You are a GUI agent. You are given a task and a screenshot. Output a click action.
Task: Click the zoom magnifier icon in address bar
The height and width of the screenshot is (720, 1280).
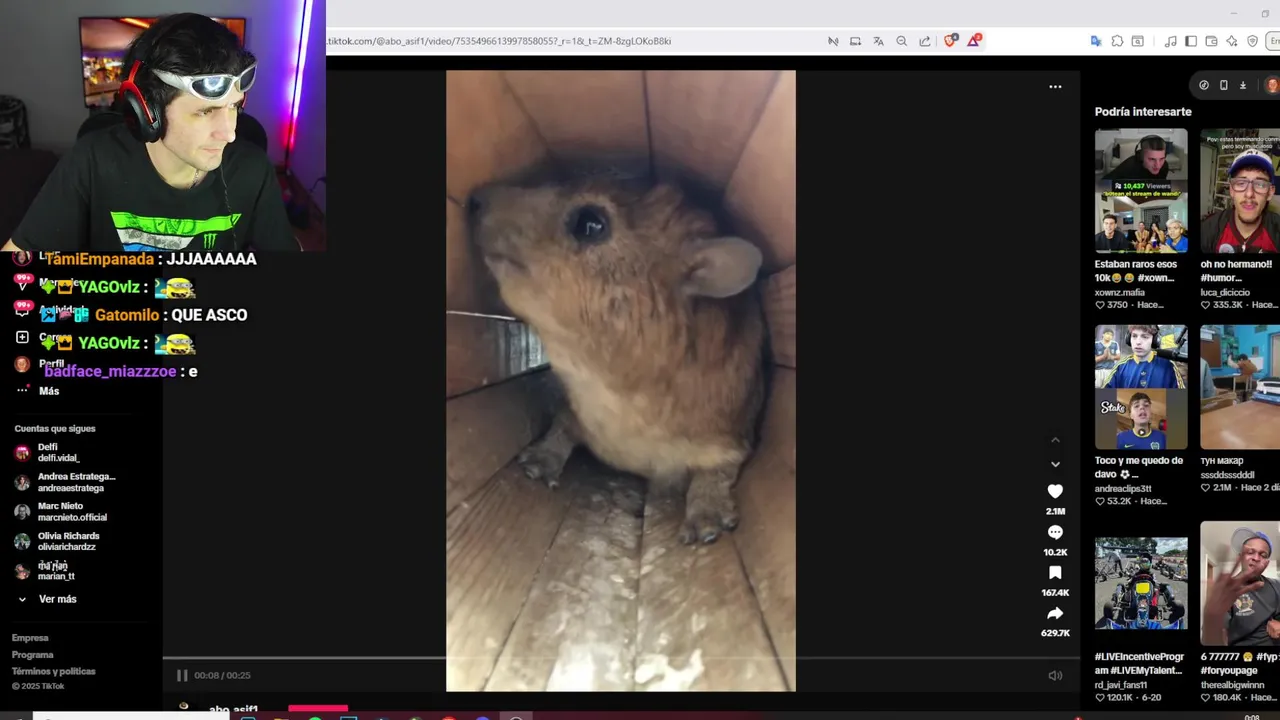[901, 41]
